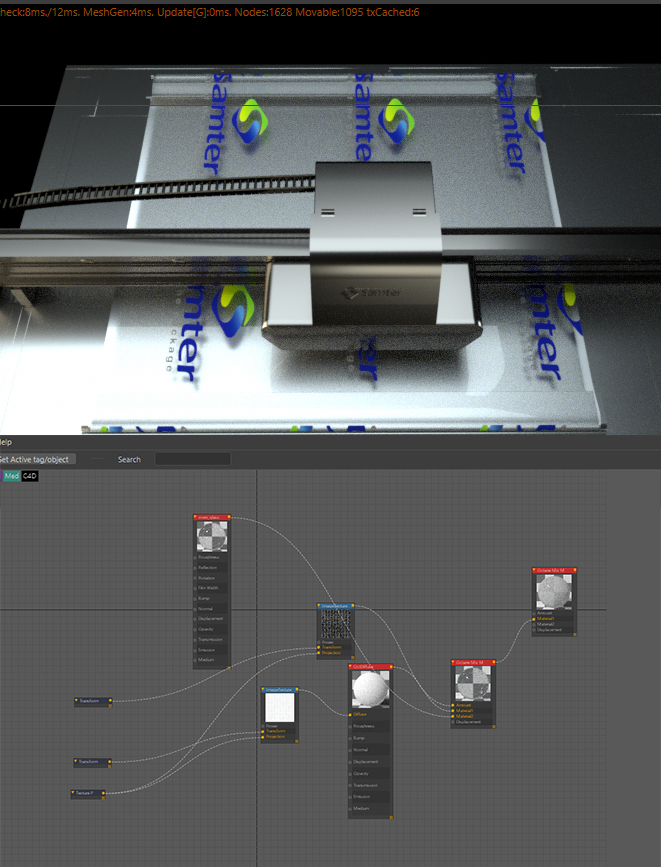This screenshot has width=661, height=867.
Task: Click the Bump pin on the OctDiffuse node
Action: pyautogui.click(x=351, y=738)
